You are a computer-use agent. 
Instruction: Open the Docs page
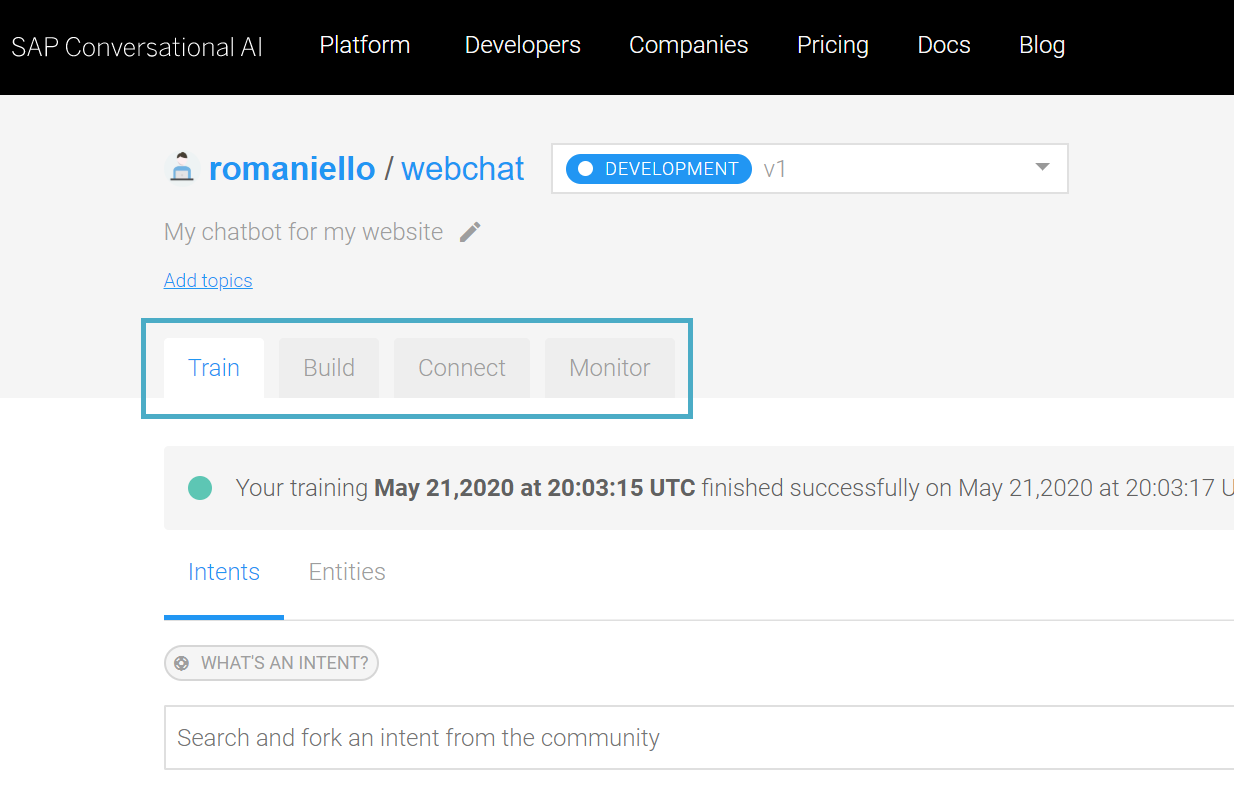944,45
